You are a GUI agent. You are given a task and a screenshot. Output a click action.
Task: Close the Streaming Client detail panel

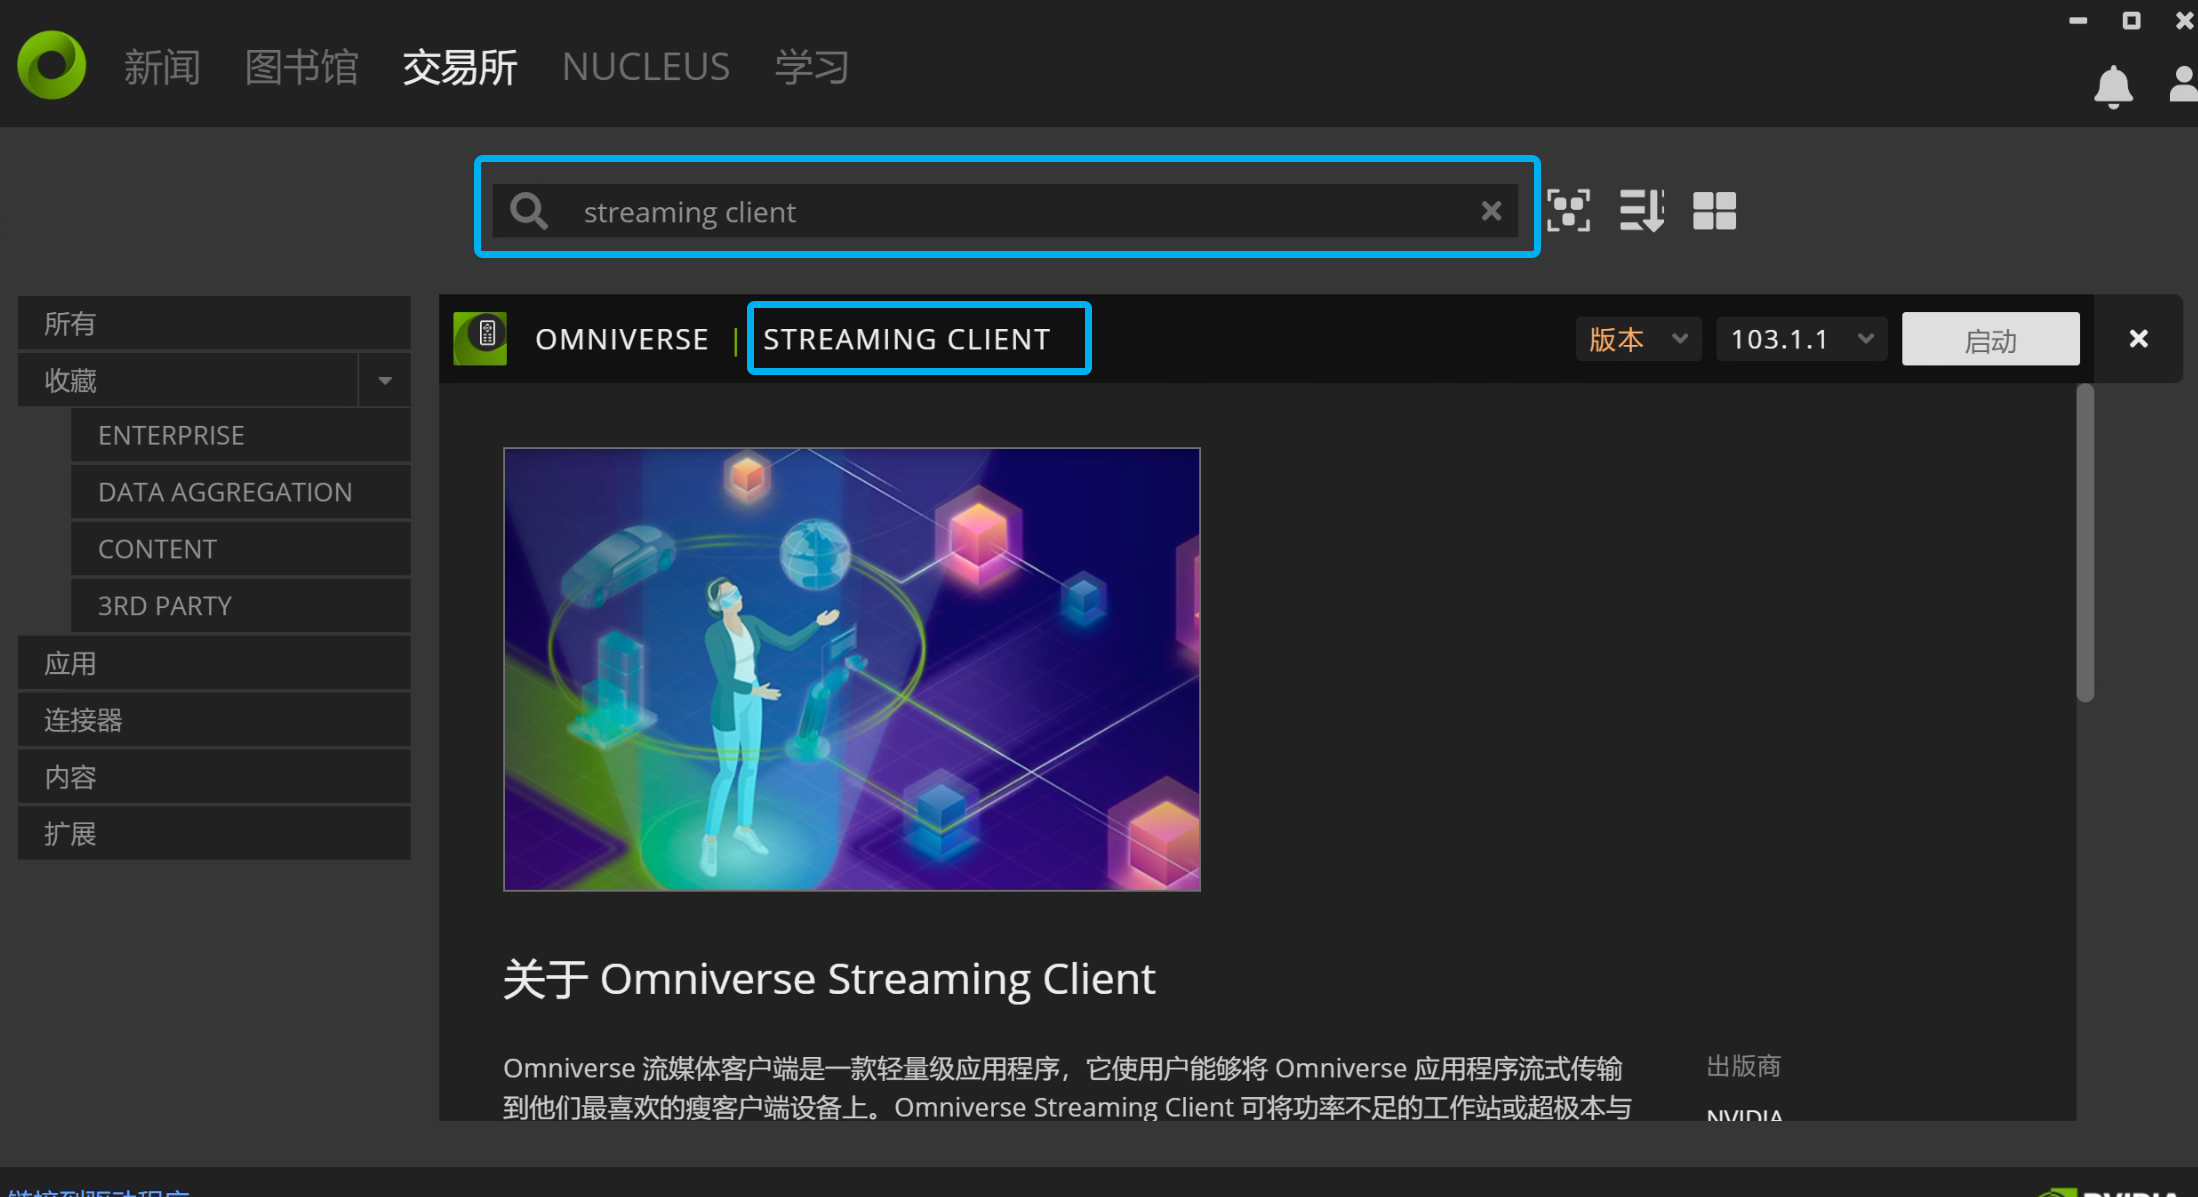tap(2139, 339)
